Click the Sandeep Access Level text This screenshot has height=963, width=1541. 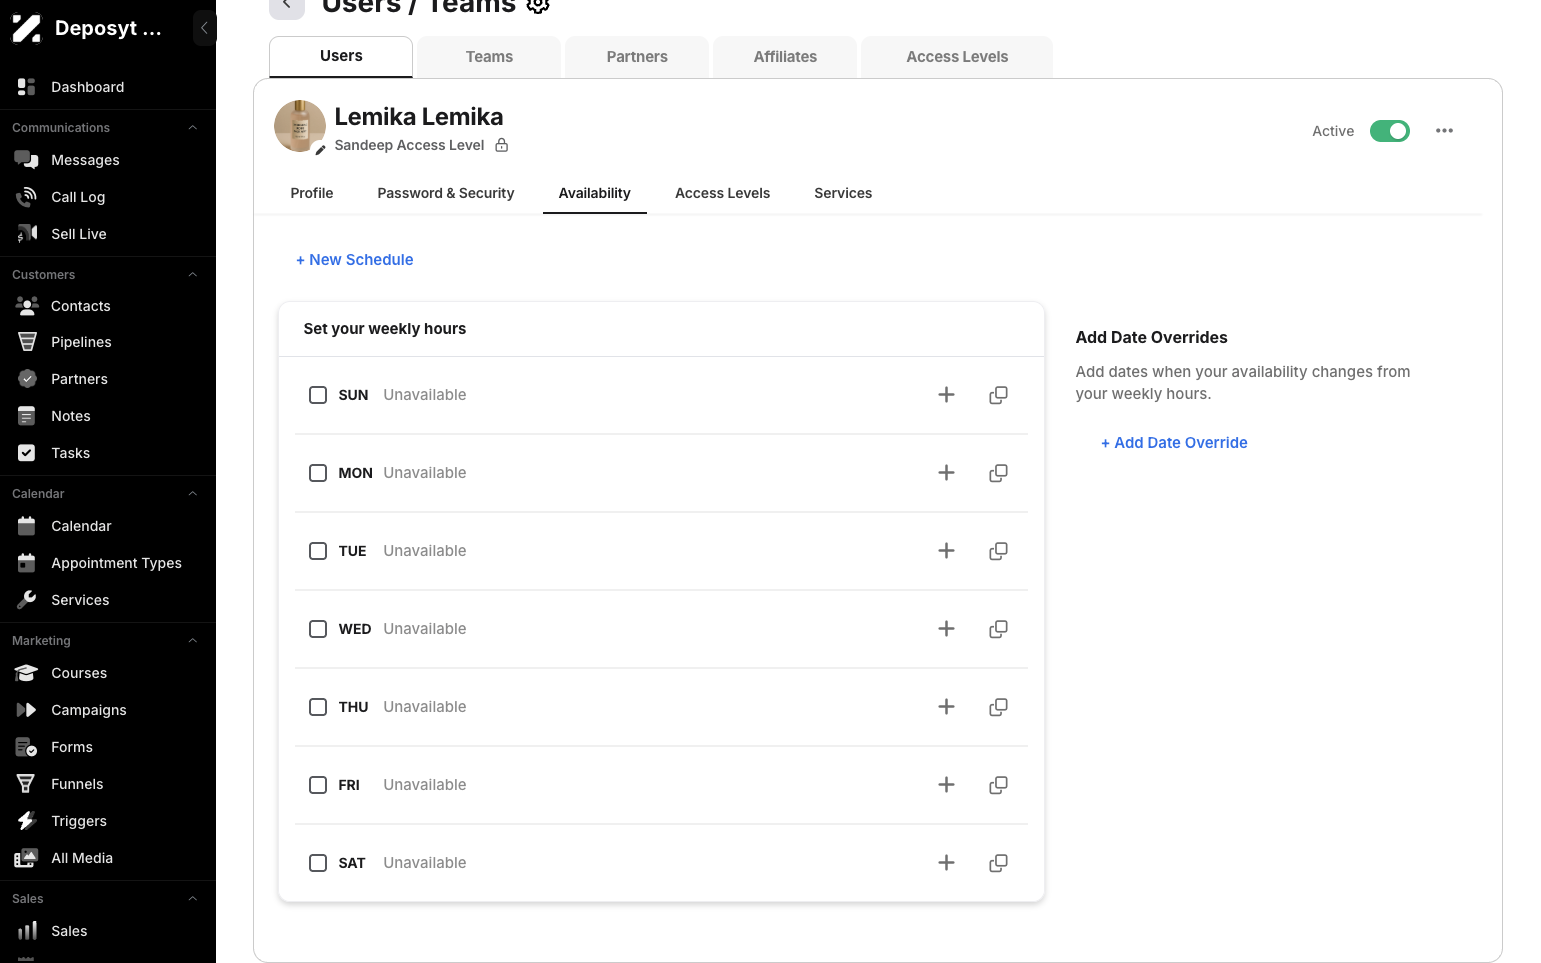pyautogui.click(x=409, y=145)
